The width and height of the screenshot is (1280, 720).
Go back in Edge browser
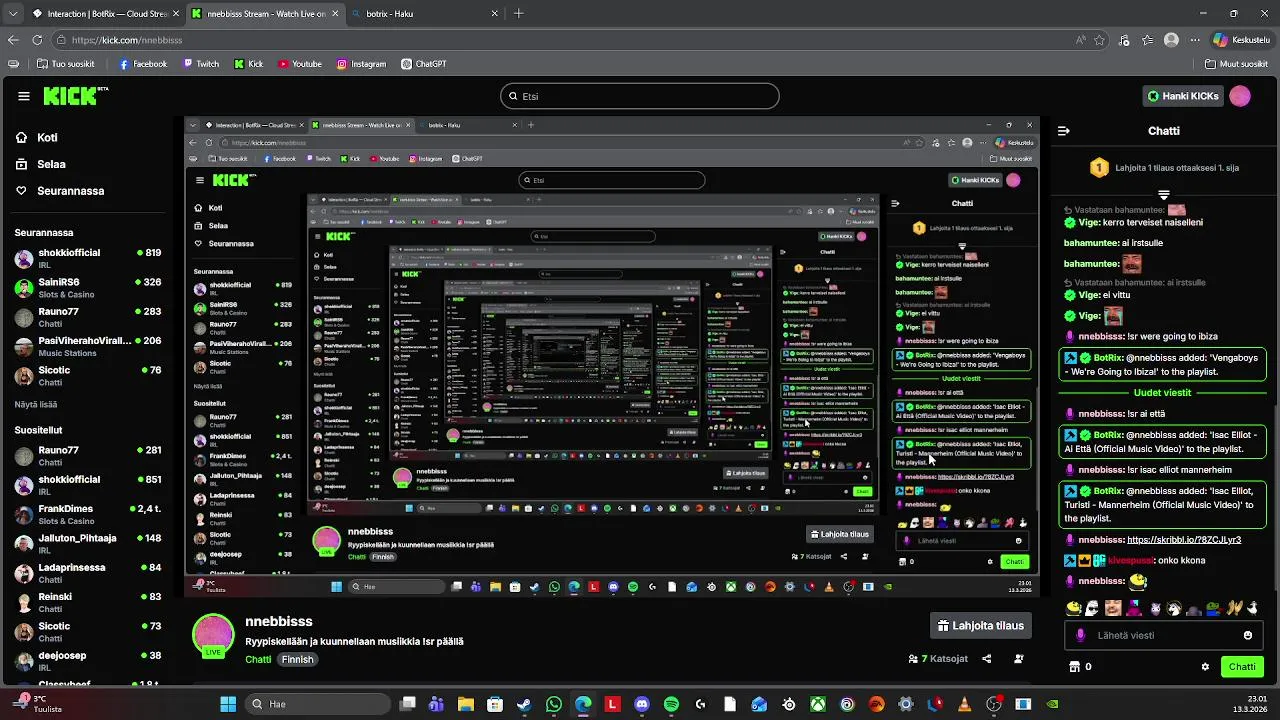13,40
